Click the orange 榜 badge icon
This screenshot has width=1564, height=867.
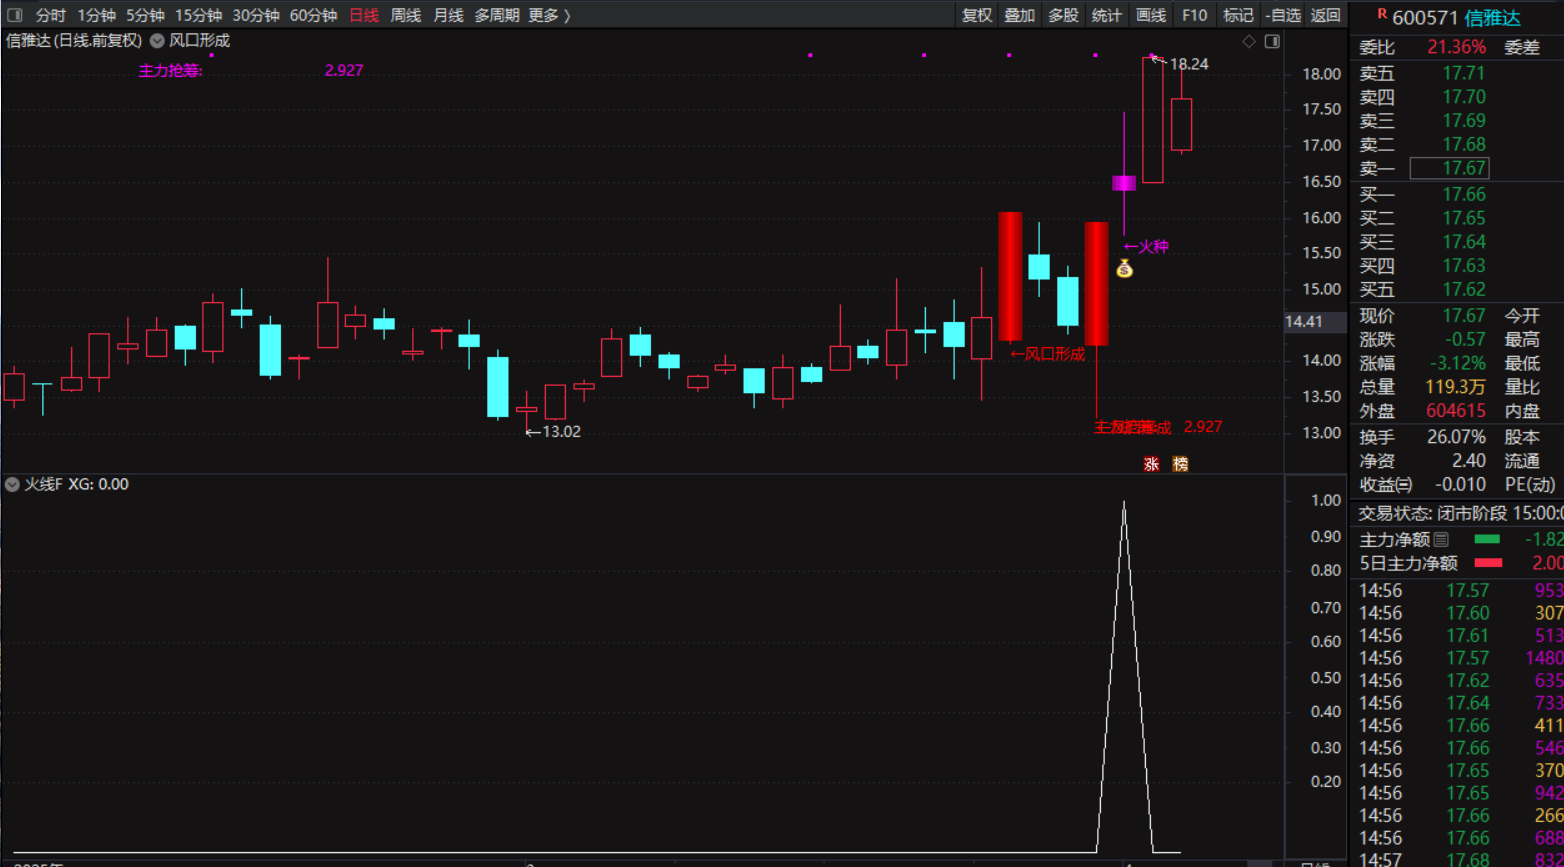(1180, 464)
